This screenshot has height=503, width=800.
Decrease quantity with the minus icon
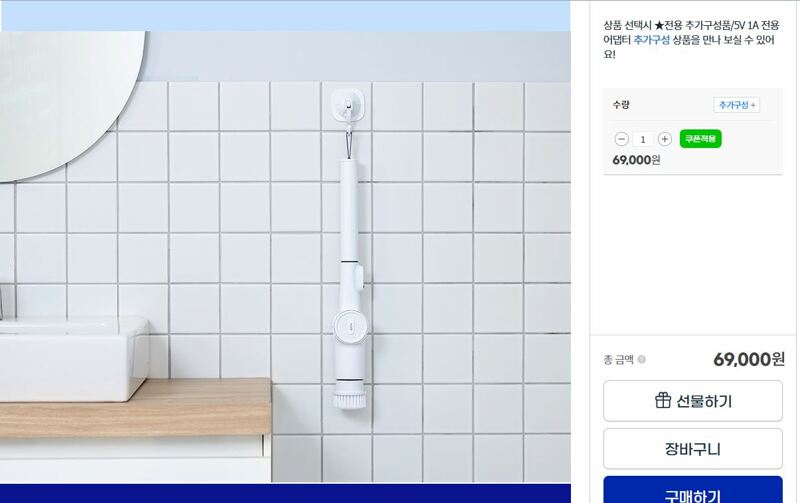point(621,139)
